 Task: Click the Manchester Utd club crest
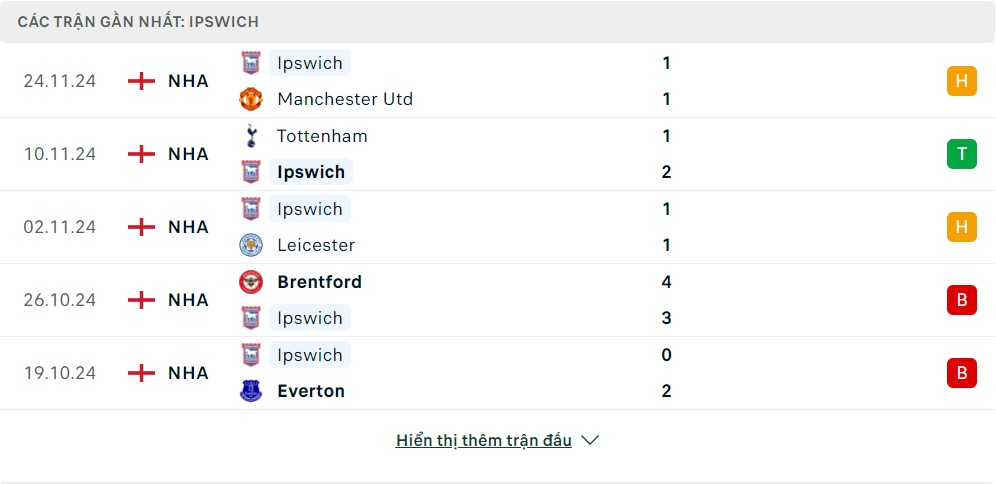[251, 99]
